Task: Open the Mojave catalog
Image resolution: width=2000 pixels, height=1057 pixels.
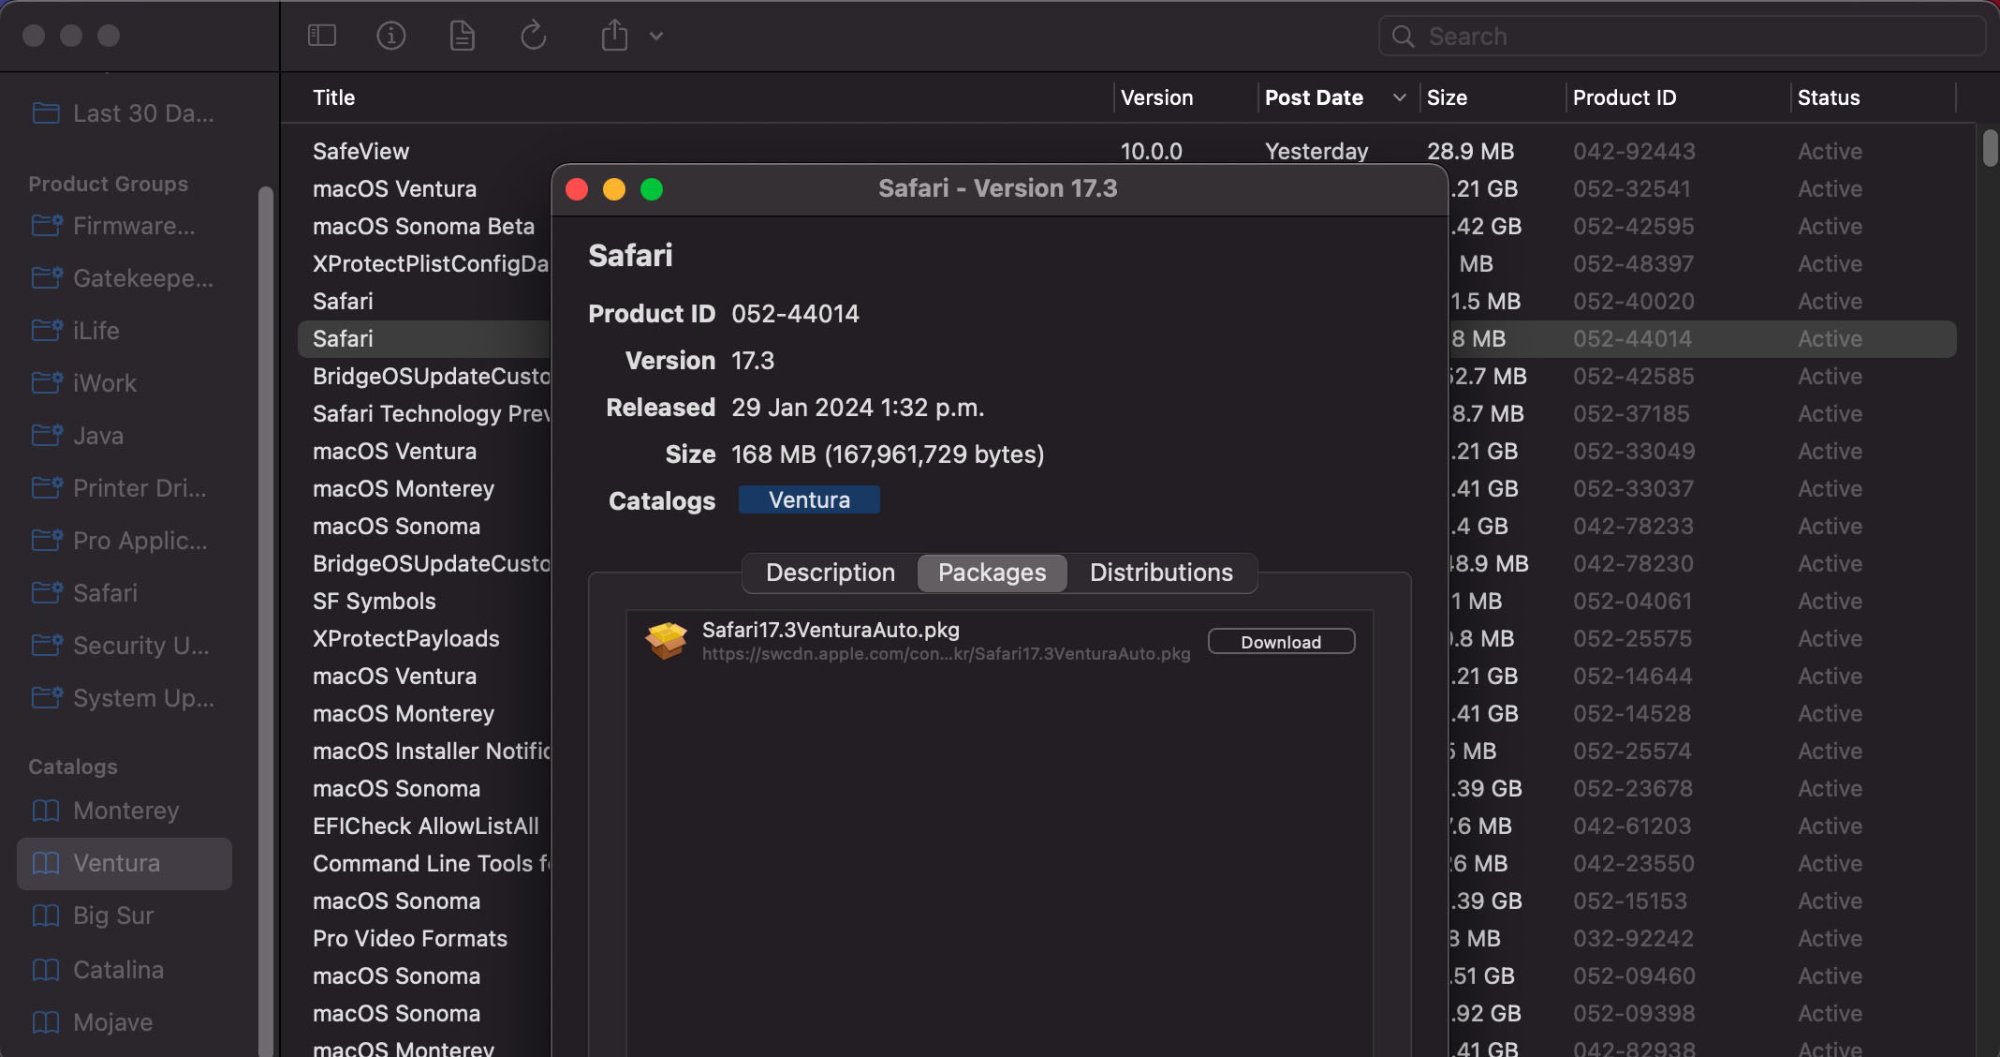Action: pyautogui.click(x=124, y=1022)
